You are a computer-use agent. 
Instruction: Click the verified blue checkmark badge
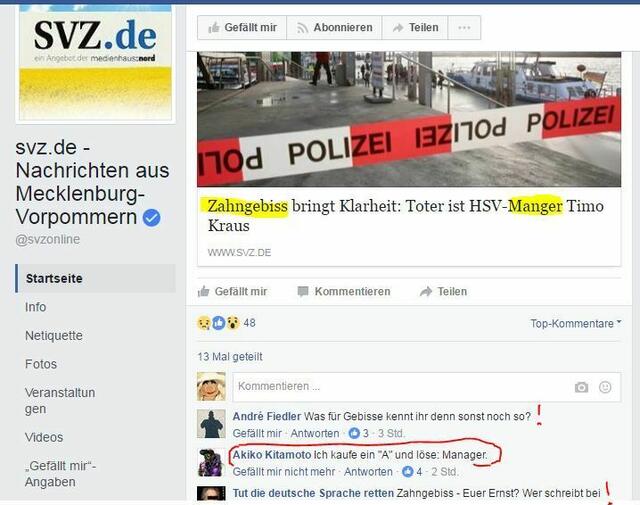tap(151, 218)
